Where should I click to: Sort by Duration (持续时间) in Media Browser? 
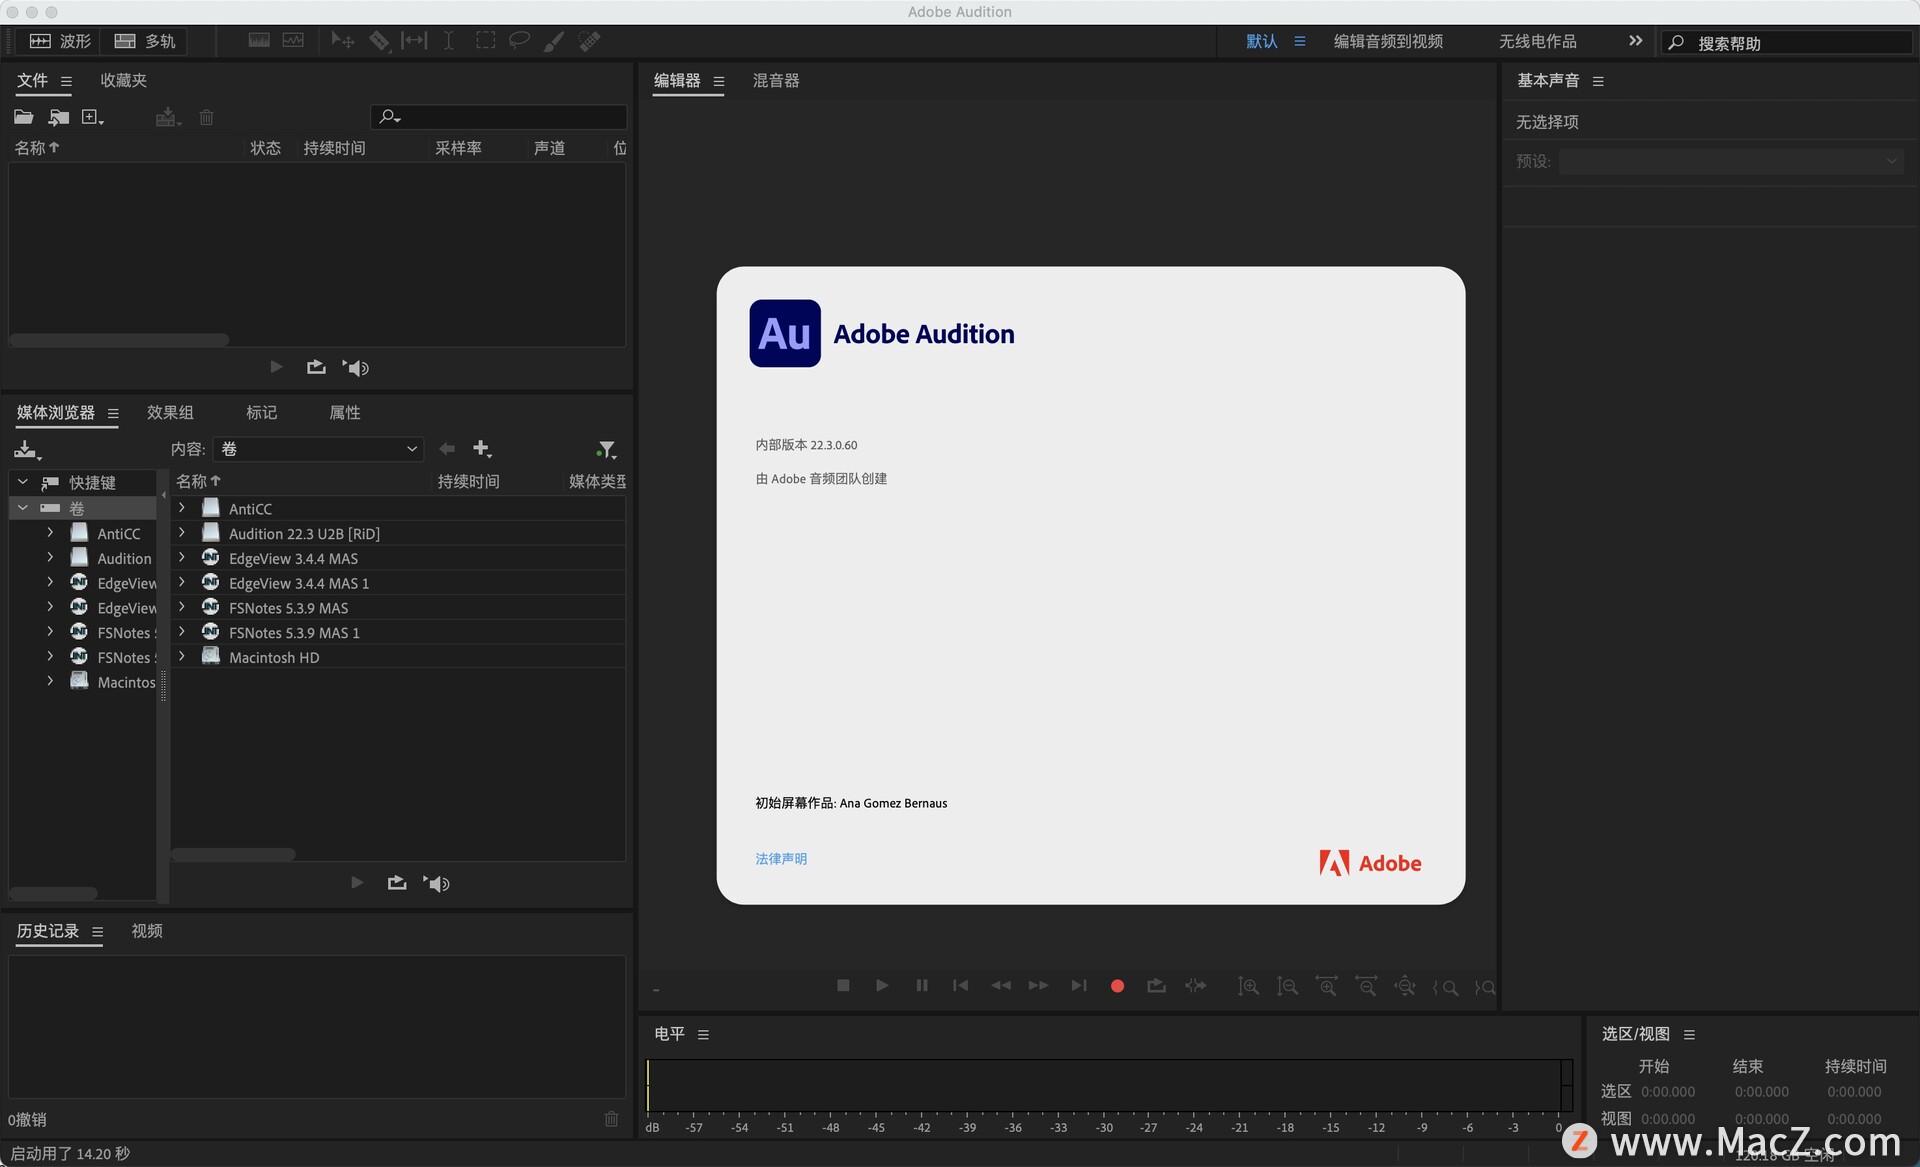click(x=468, y=482)
